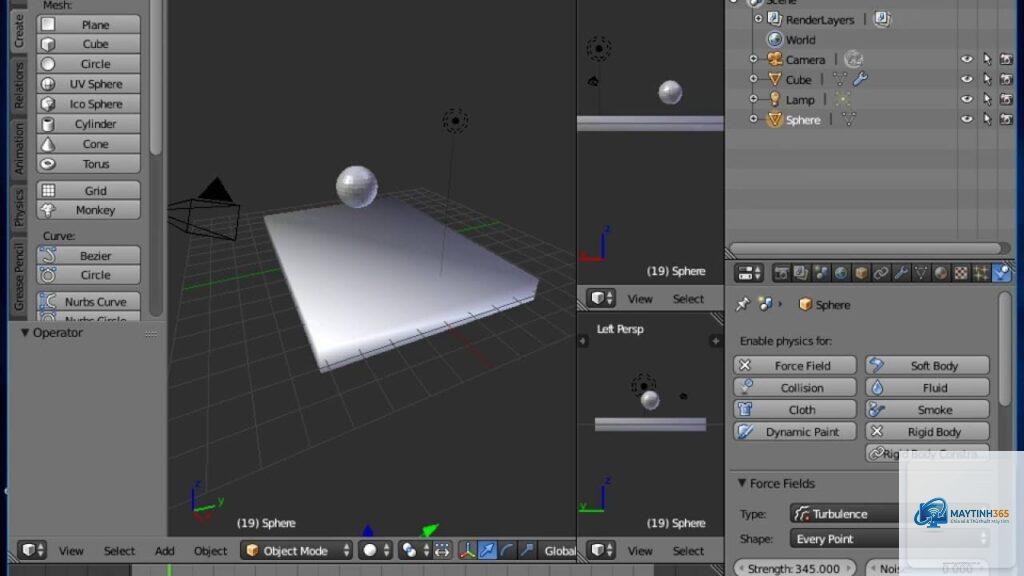The image size is (1024, 576).
Task: Click the scale manipulator icon
Action: 527,551
